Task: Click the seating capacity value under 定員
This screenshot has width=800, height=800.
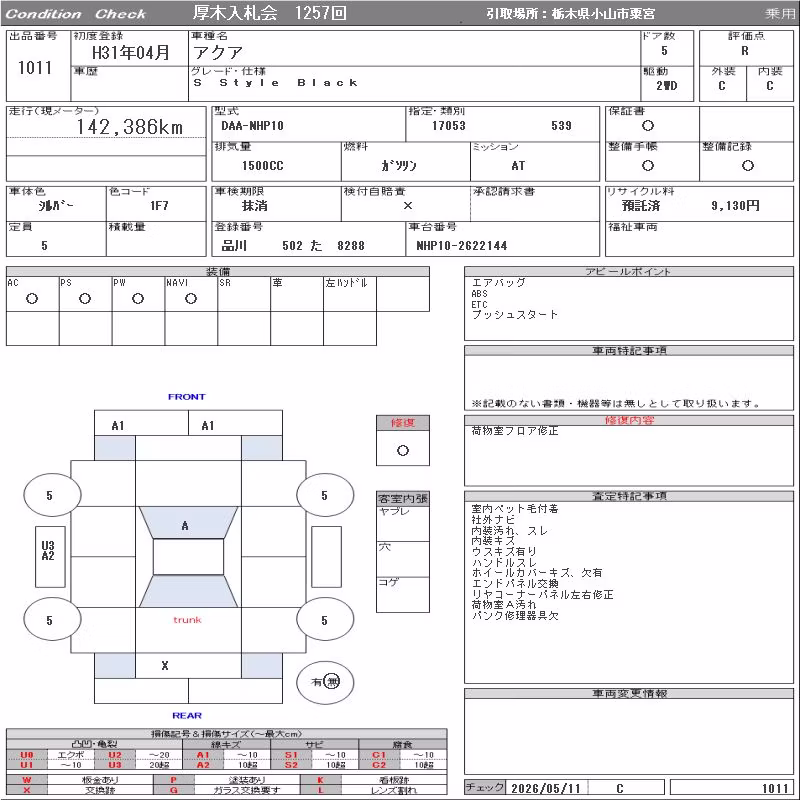Action: pyautogui.click(x=44, y=245)
